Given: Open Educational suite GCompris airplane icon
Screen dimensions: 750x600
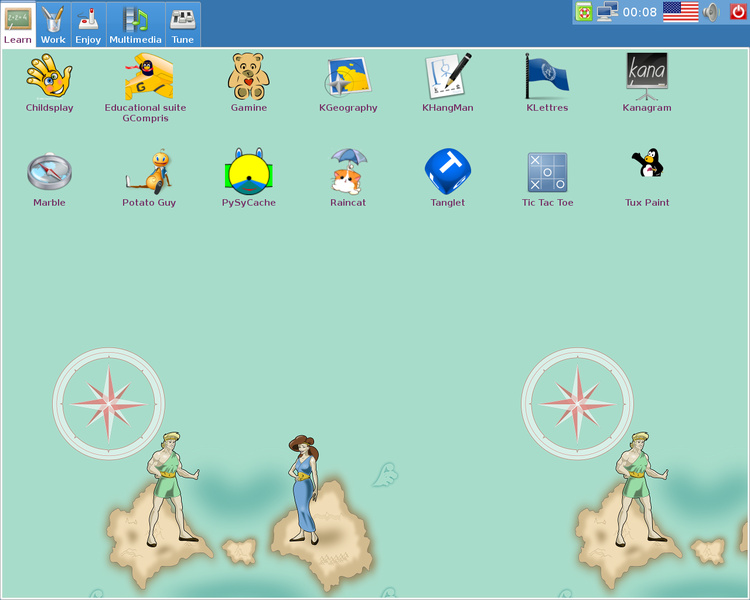Looking at the screenshot, I should (x=149, y=76).
